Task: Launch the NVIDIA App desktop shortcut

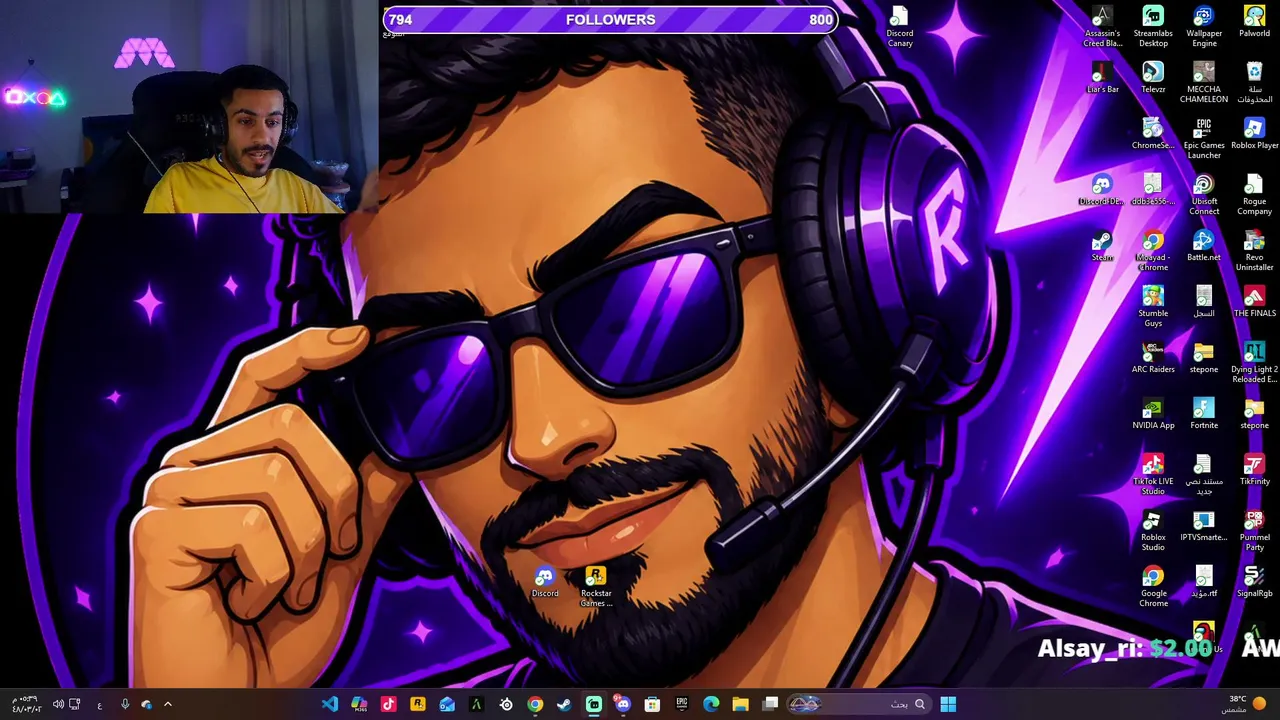Action: 1153,414
